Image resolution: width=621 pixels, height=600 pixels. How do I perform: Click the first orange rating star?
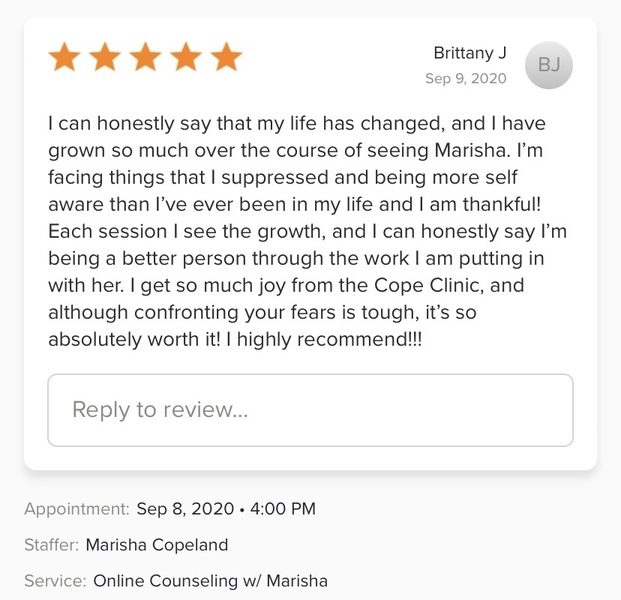(65, 57)
